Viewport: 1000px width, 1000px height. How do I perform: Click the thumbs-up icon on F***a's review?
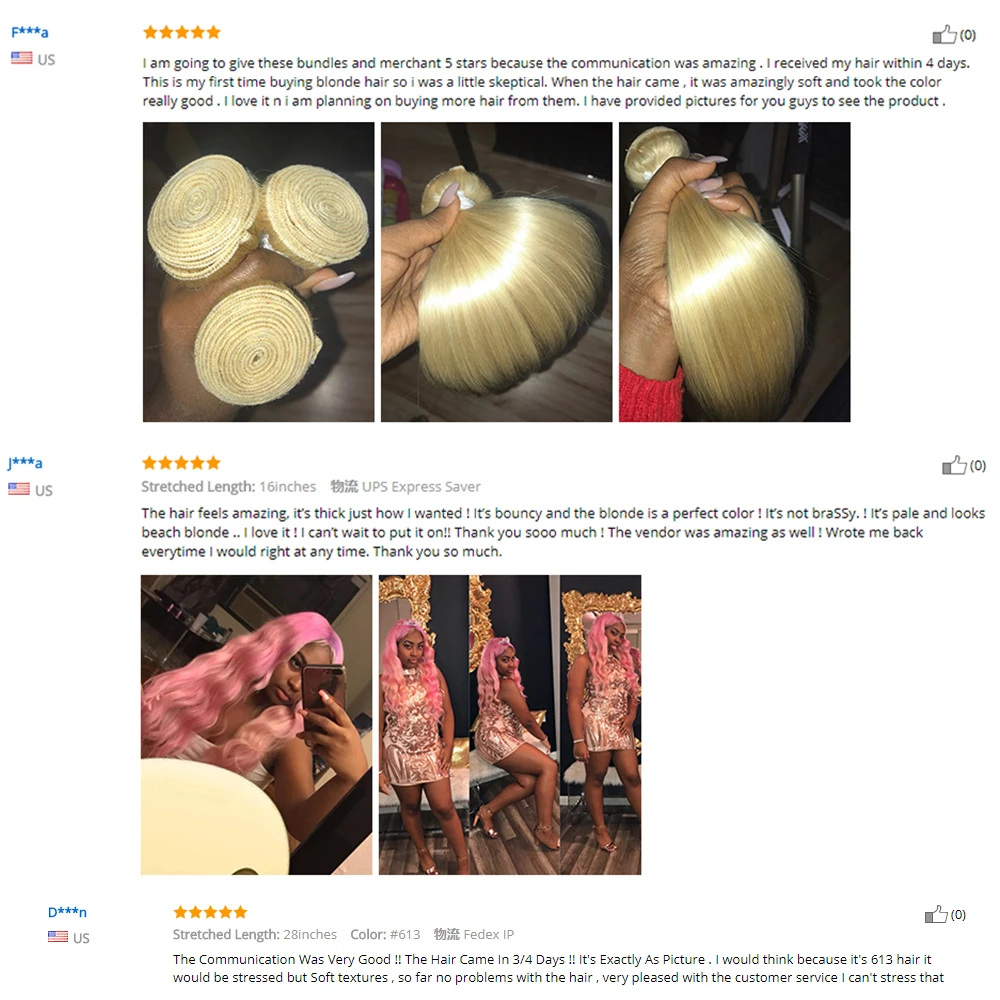pos(945,34)
